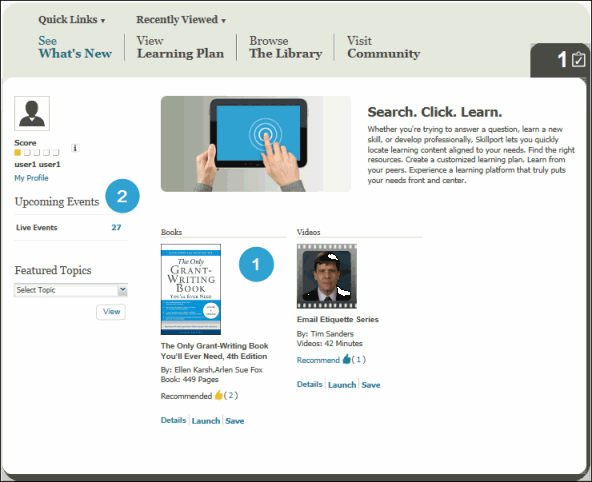Click the Recommended count (2) on the book
Image resolution: width=592 pixels, height=482 pixels.
pyautogui.click(x=231, y=396)
